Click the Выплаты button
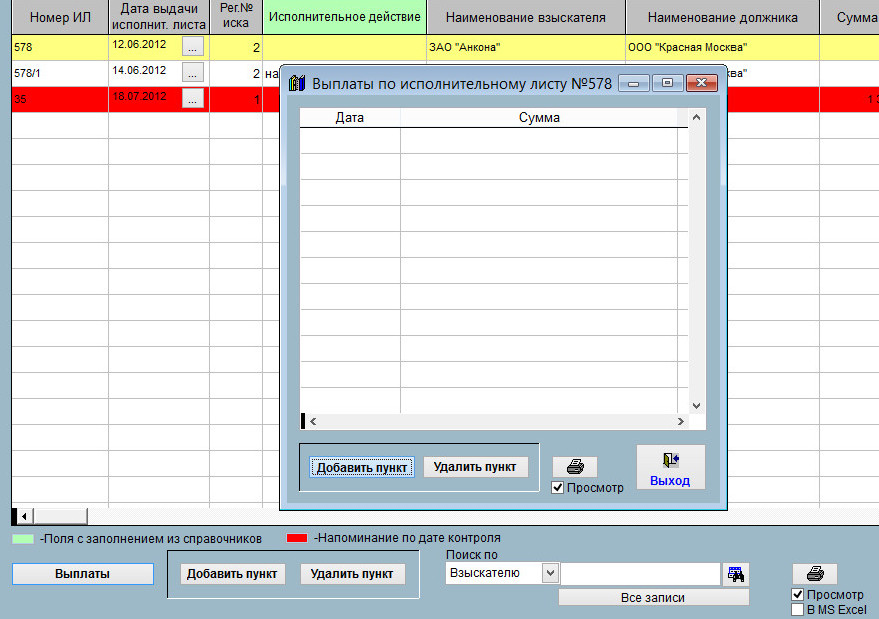 [x=82, y=574]
